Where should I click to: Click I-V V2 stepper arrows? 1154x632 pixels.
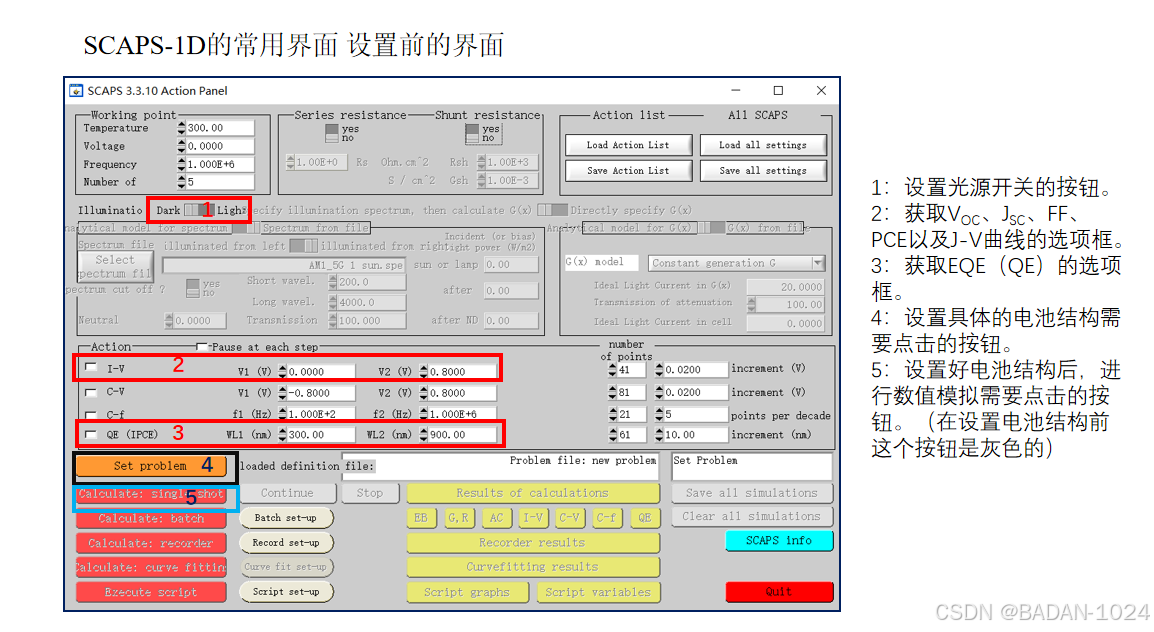pyautogui.click(x=423, y=372)
